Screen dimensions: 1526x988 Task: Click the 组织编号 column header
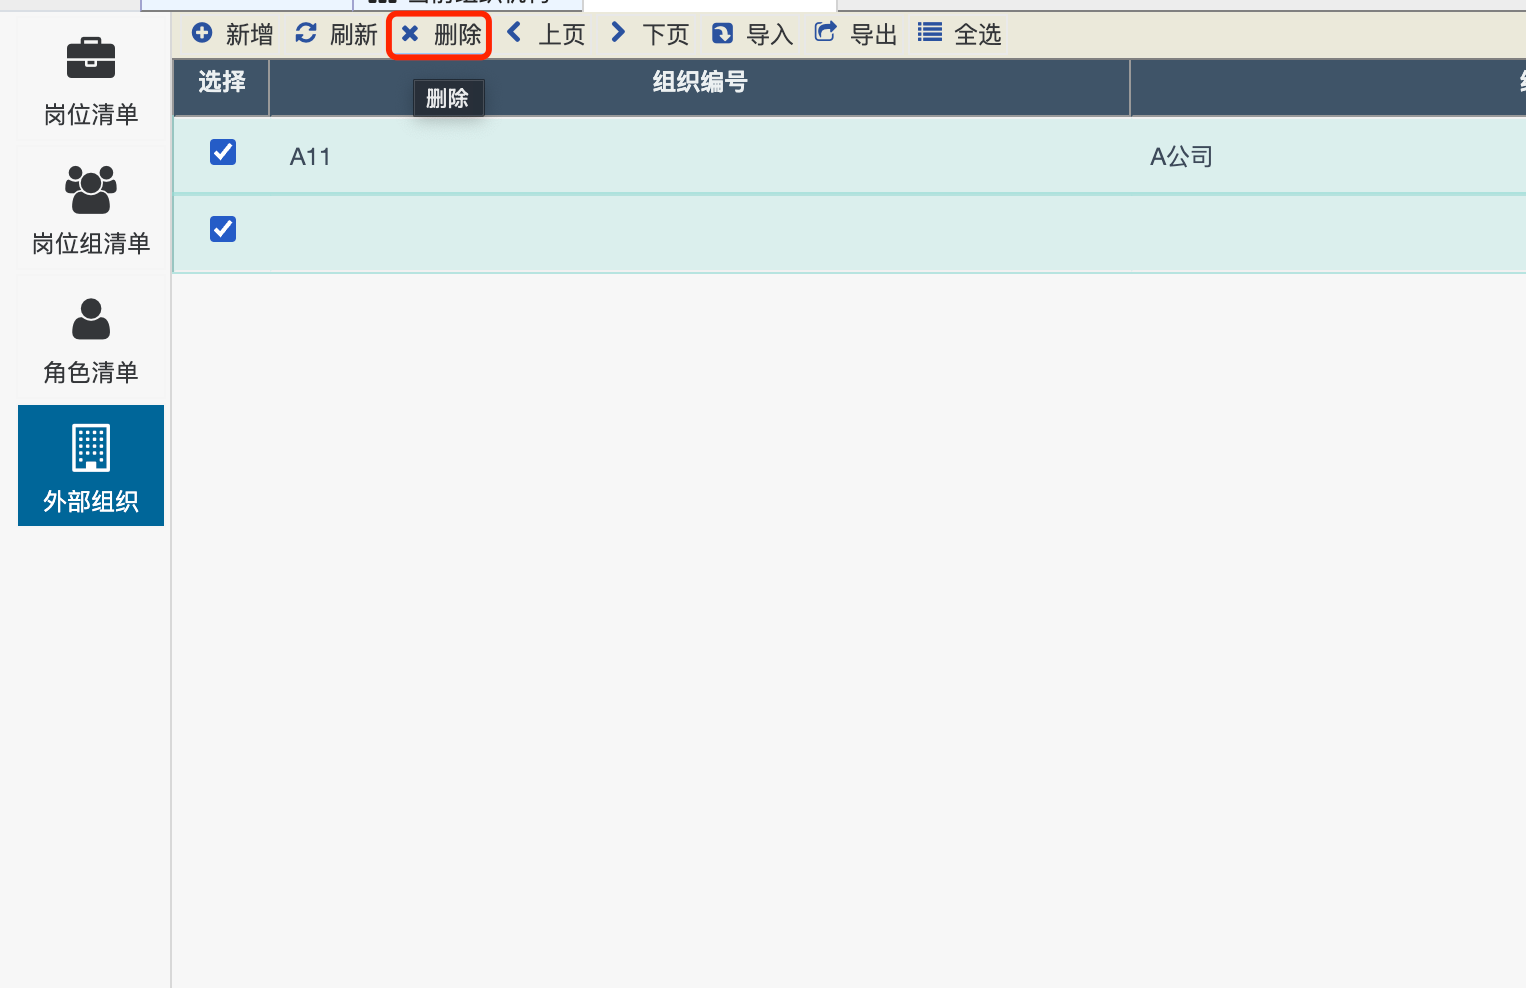[x=699, y=82]
